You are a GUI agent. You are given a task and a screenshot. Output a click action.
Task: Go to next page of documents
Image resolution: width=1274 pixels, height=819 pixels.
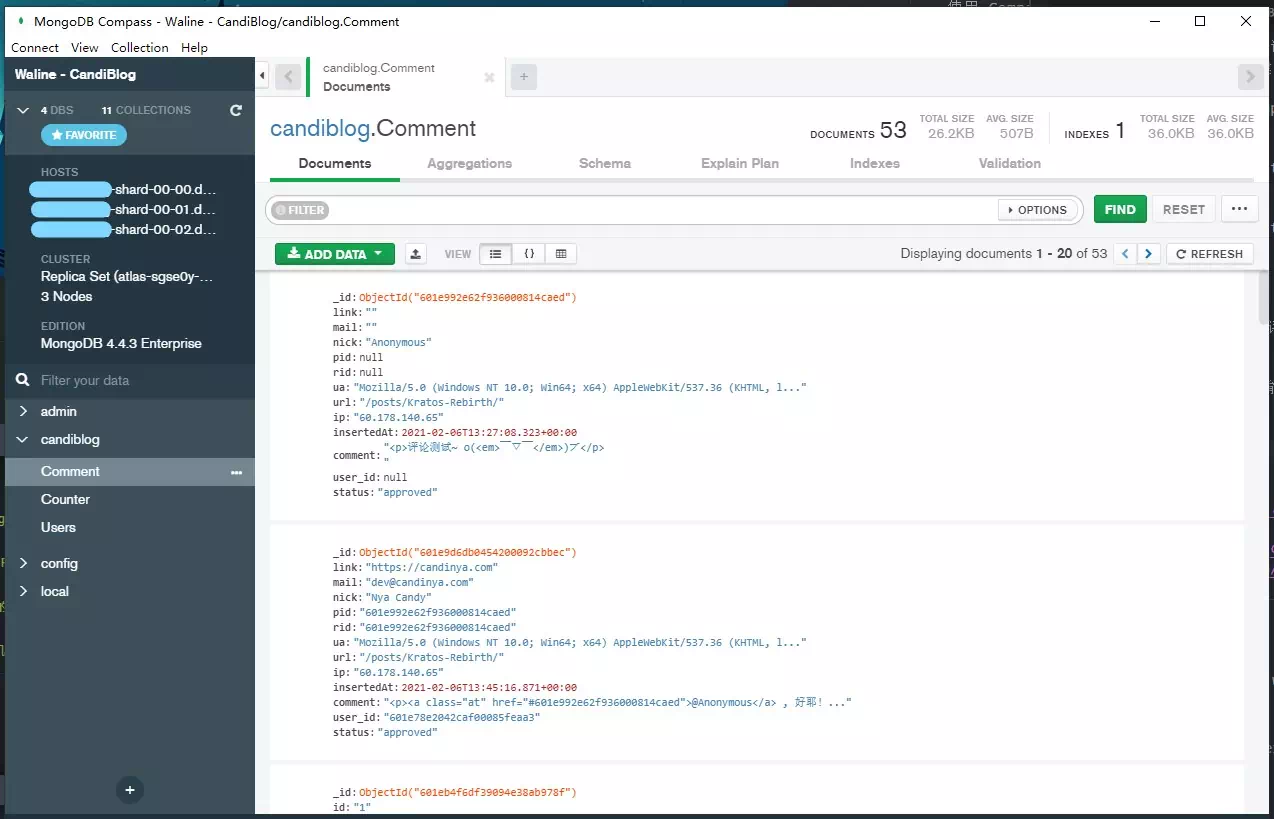tap(1149, 254)
